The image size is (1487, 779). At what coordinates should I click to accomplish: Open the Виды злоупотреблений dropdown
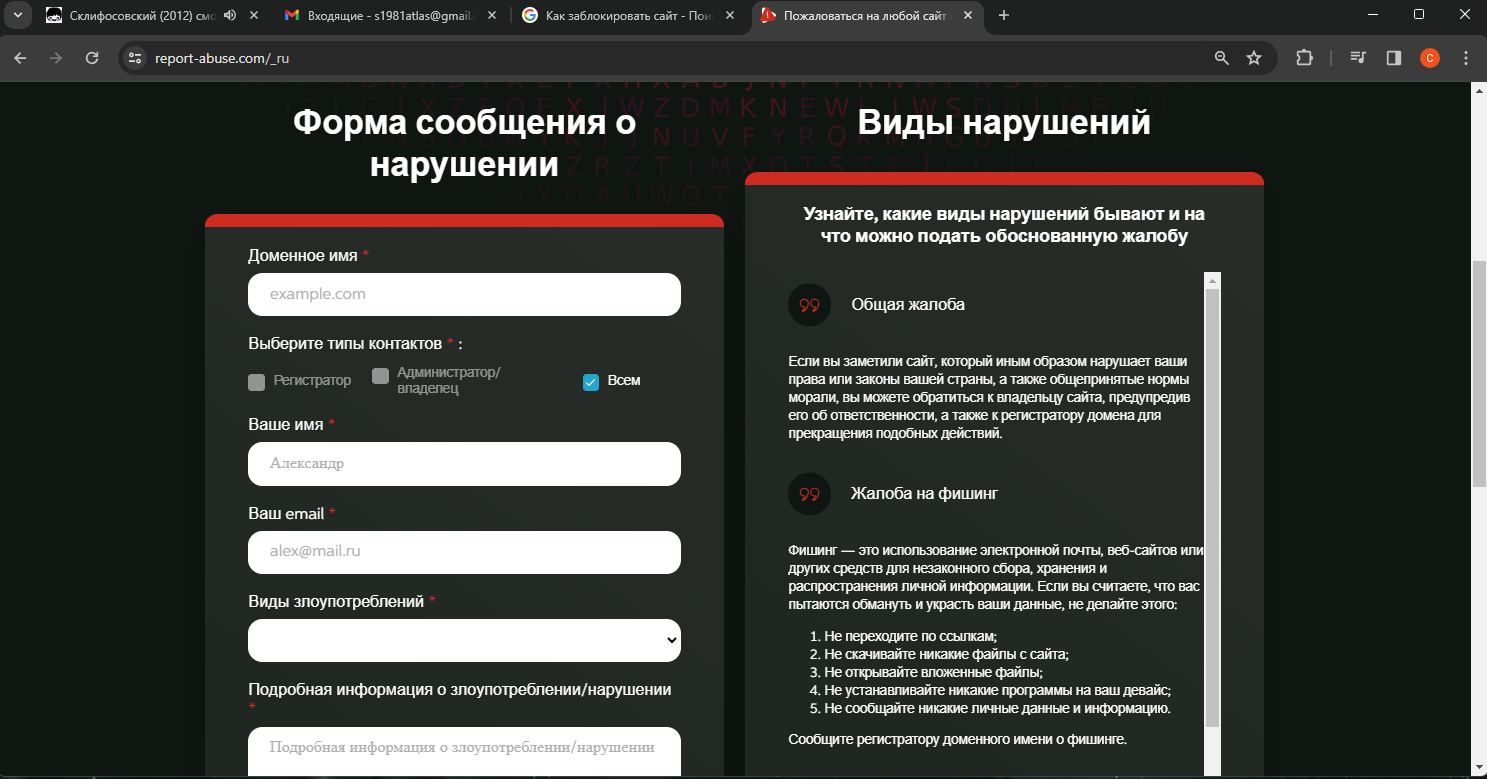tap(464, 640)
